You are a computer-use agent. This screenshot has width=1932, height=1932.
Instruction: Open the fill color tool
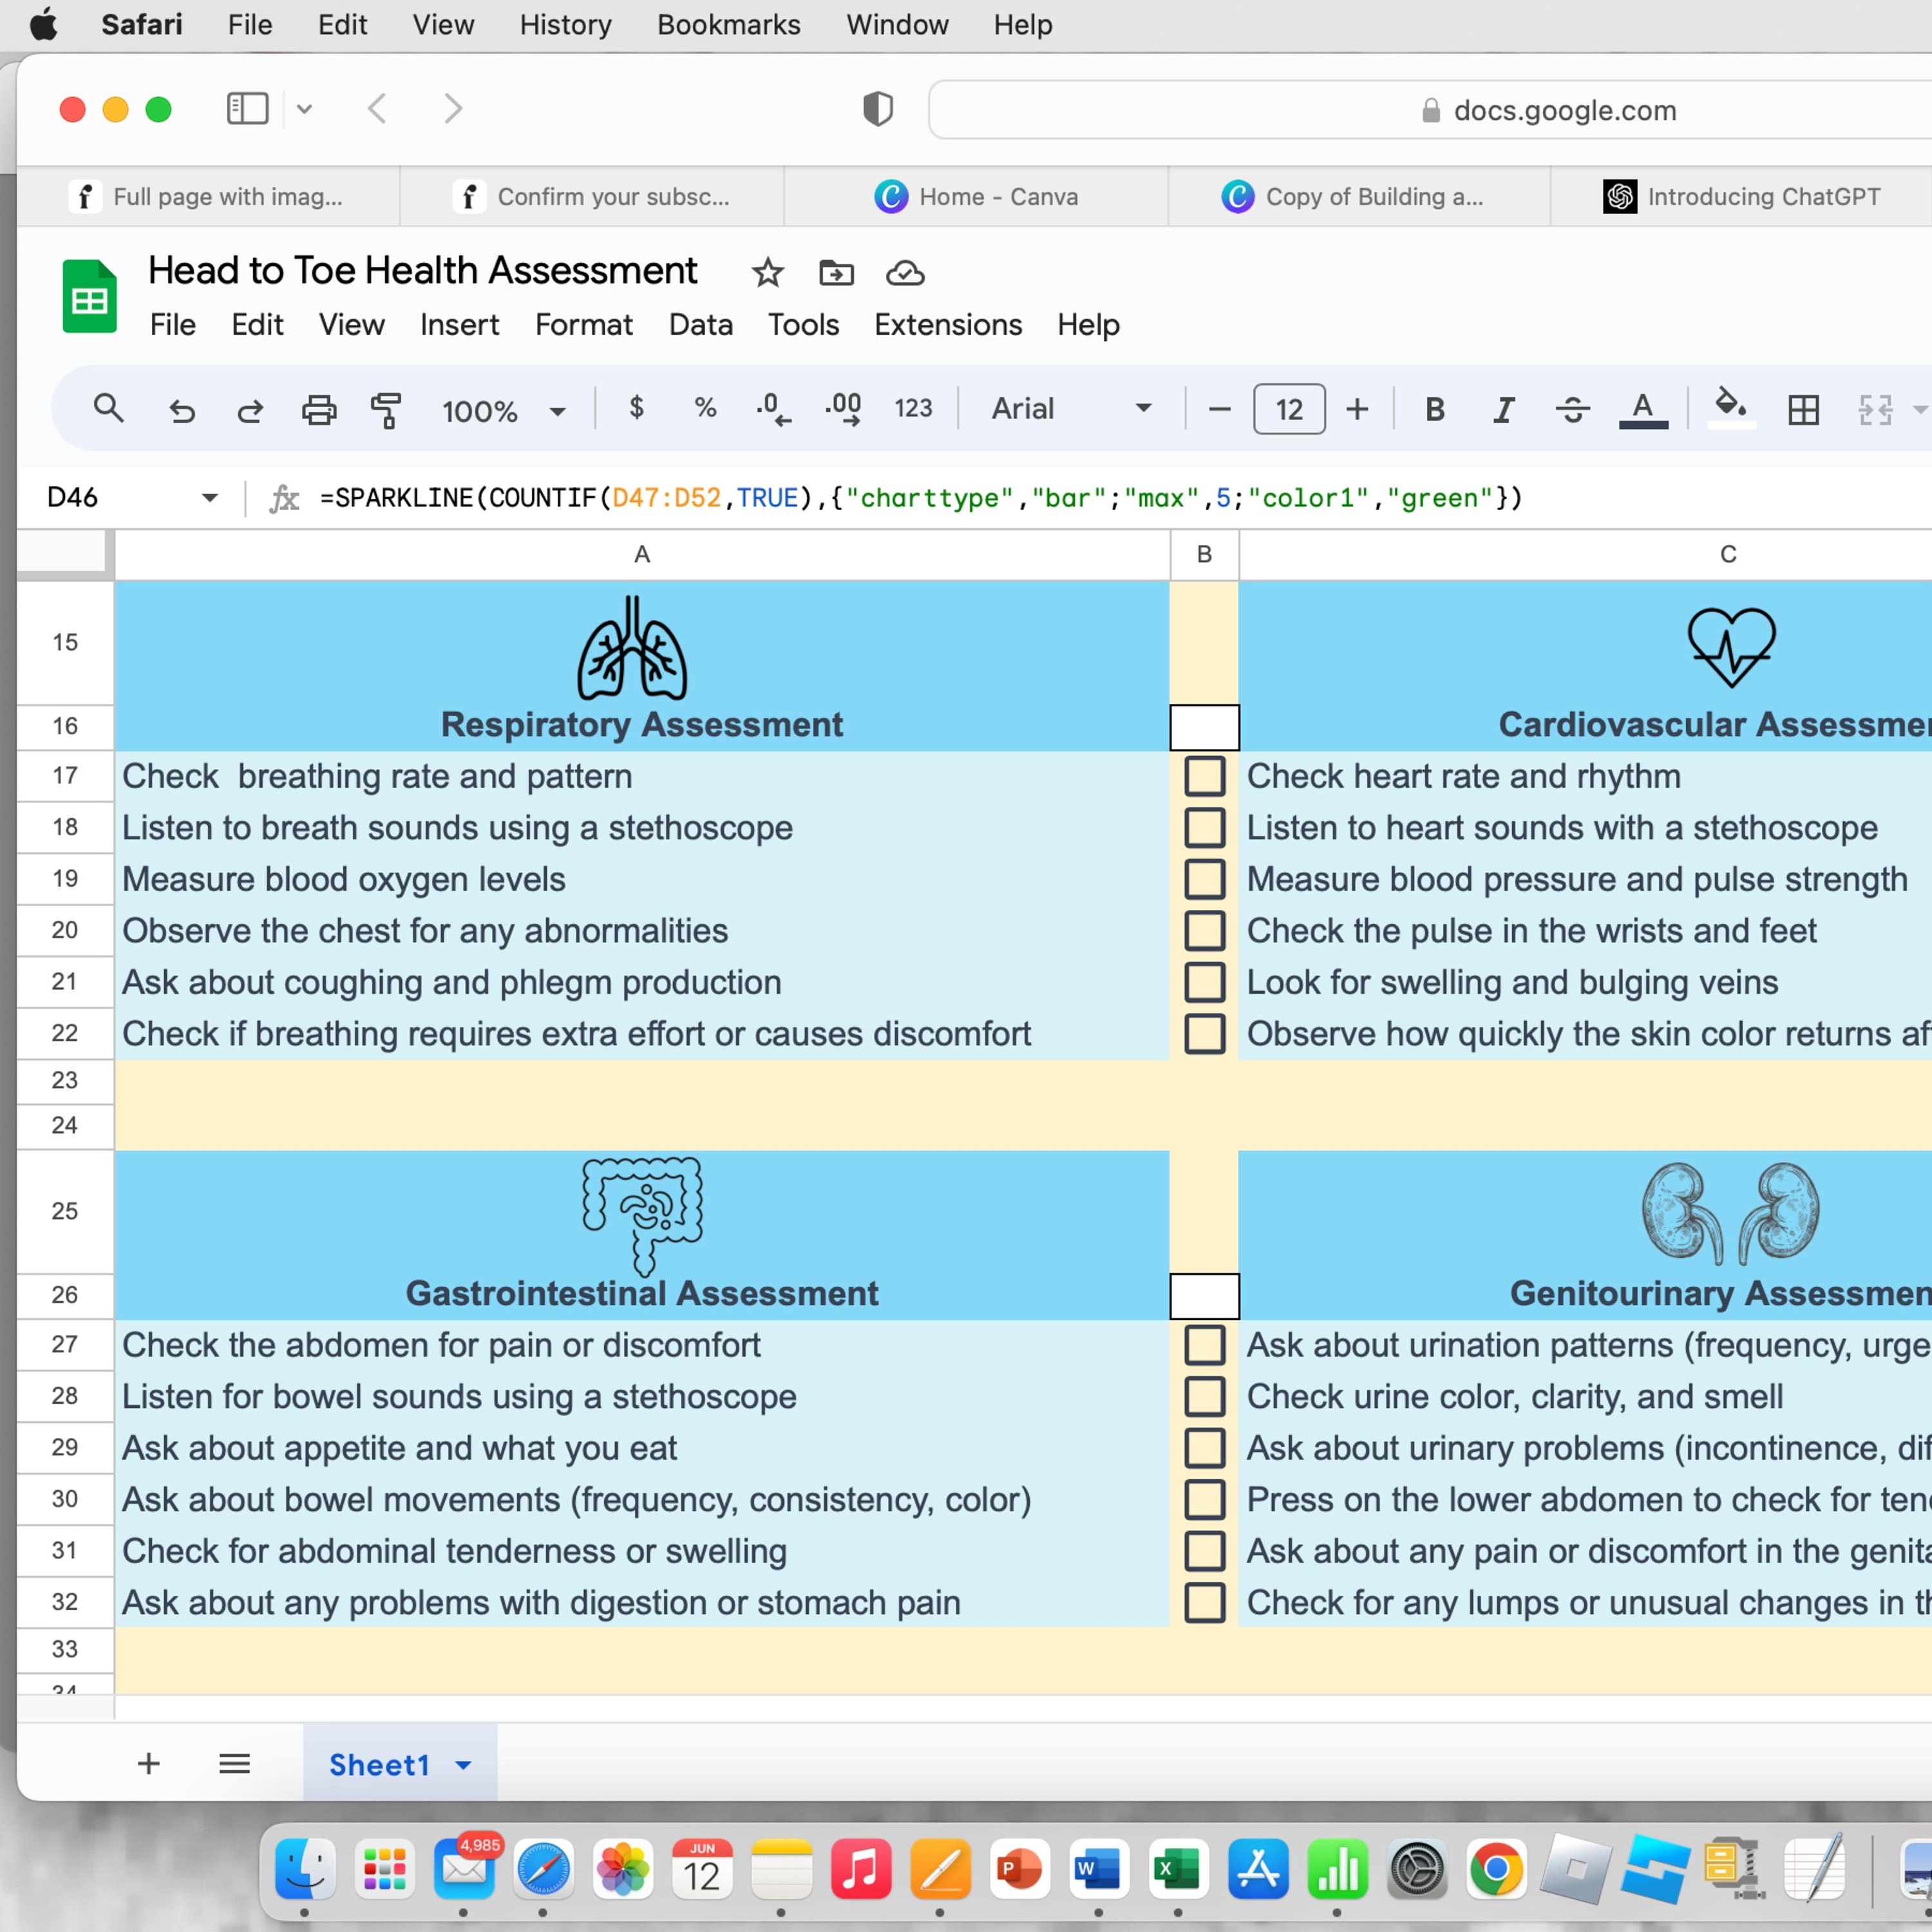(1731, 409)
